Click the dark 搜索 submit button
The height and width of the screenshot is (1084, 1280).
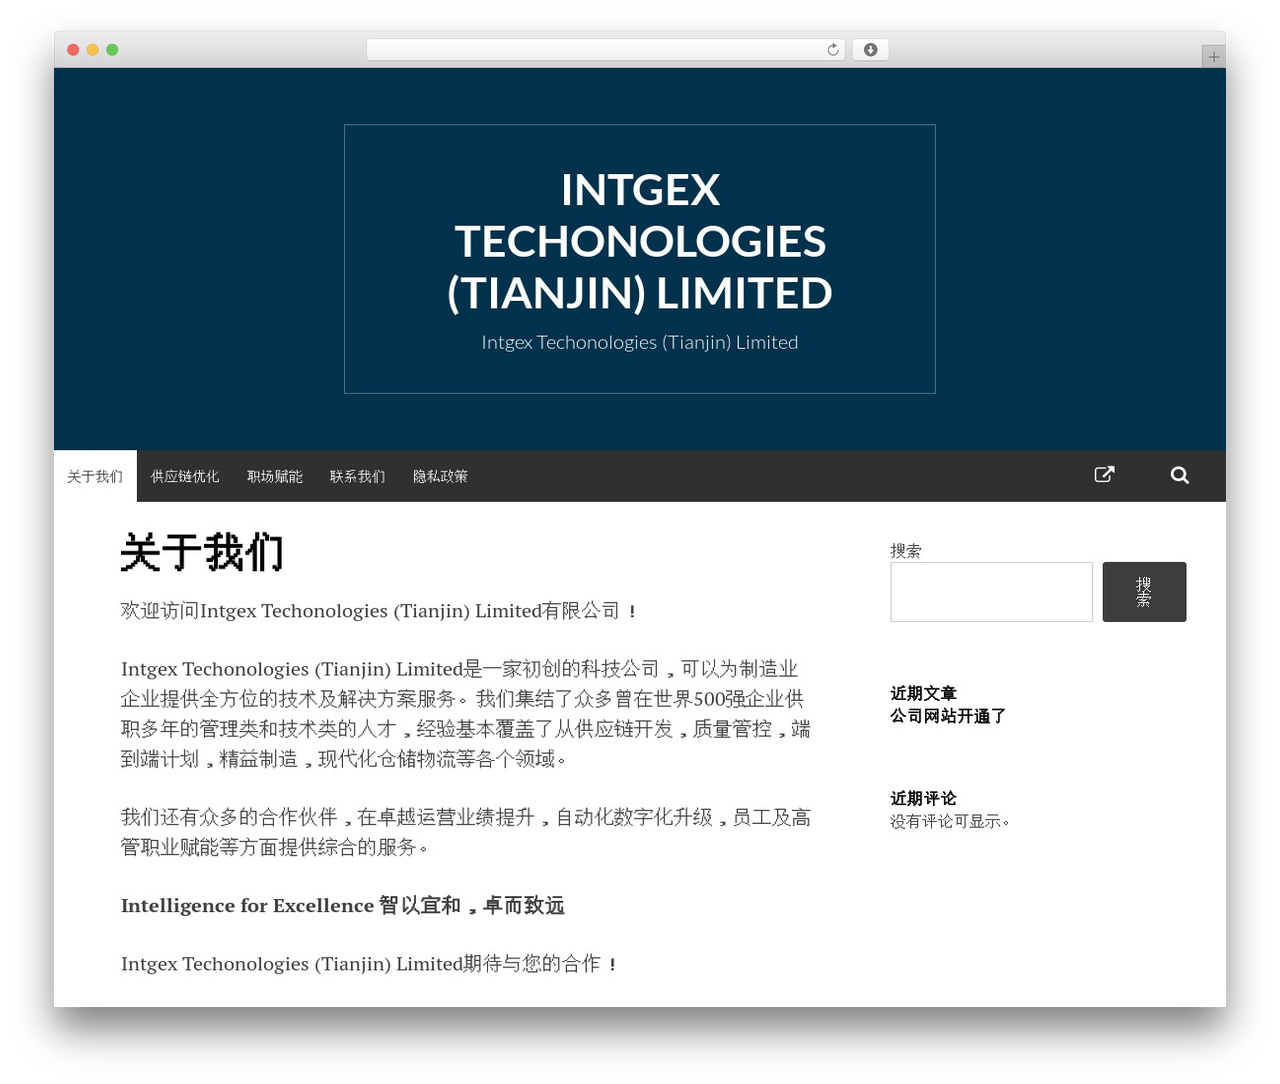1144,592
